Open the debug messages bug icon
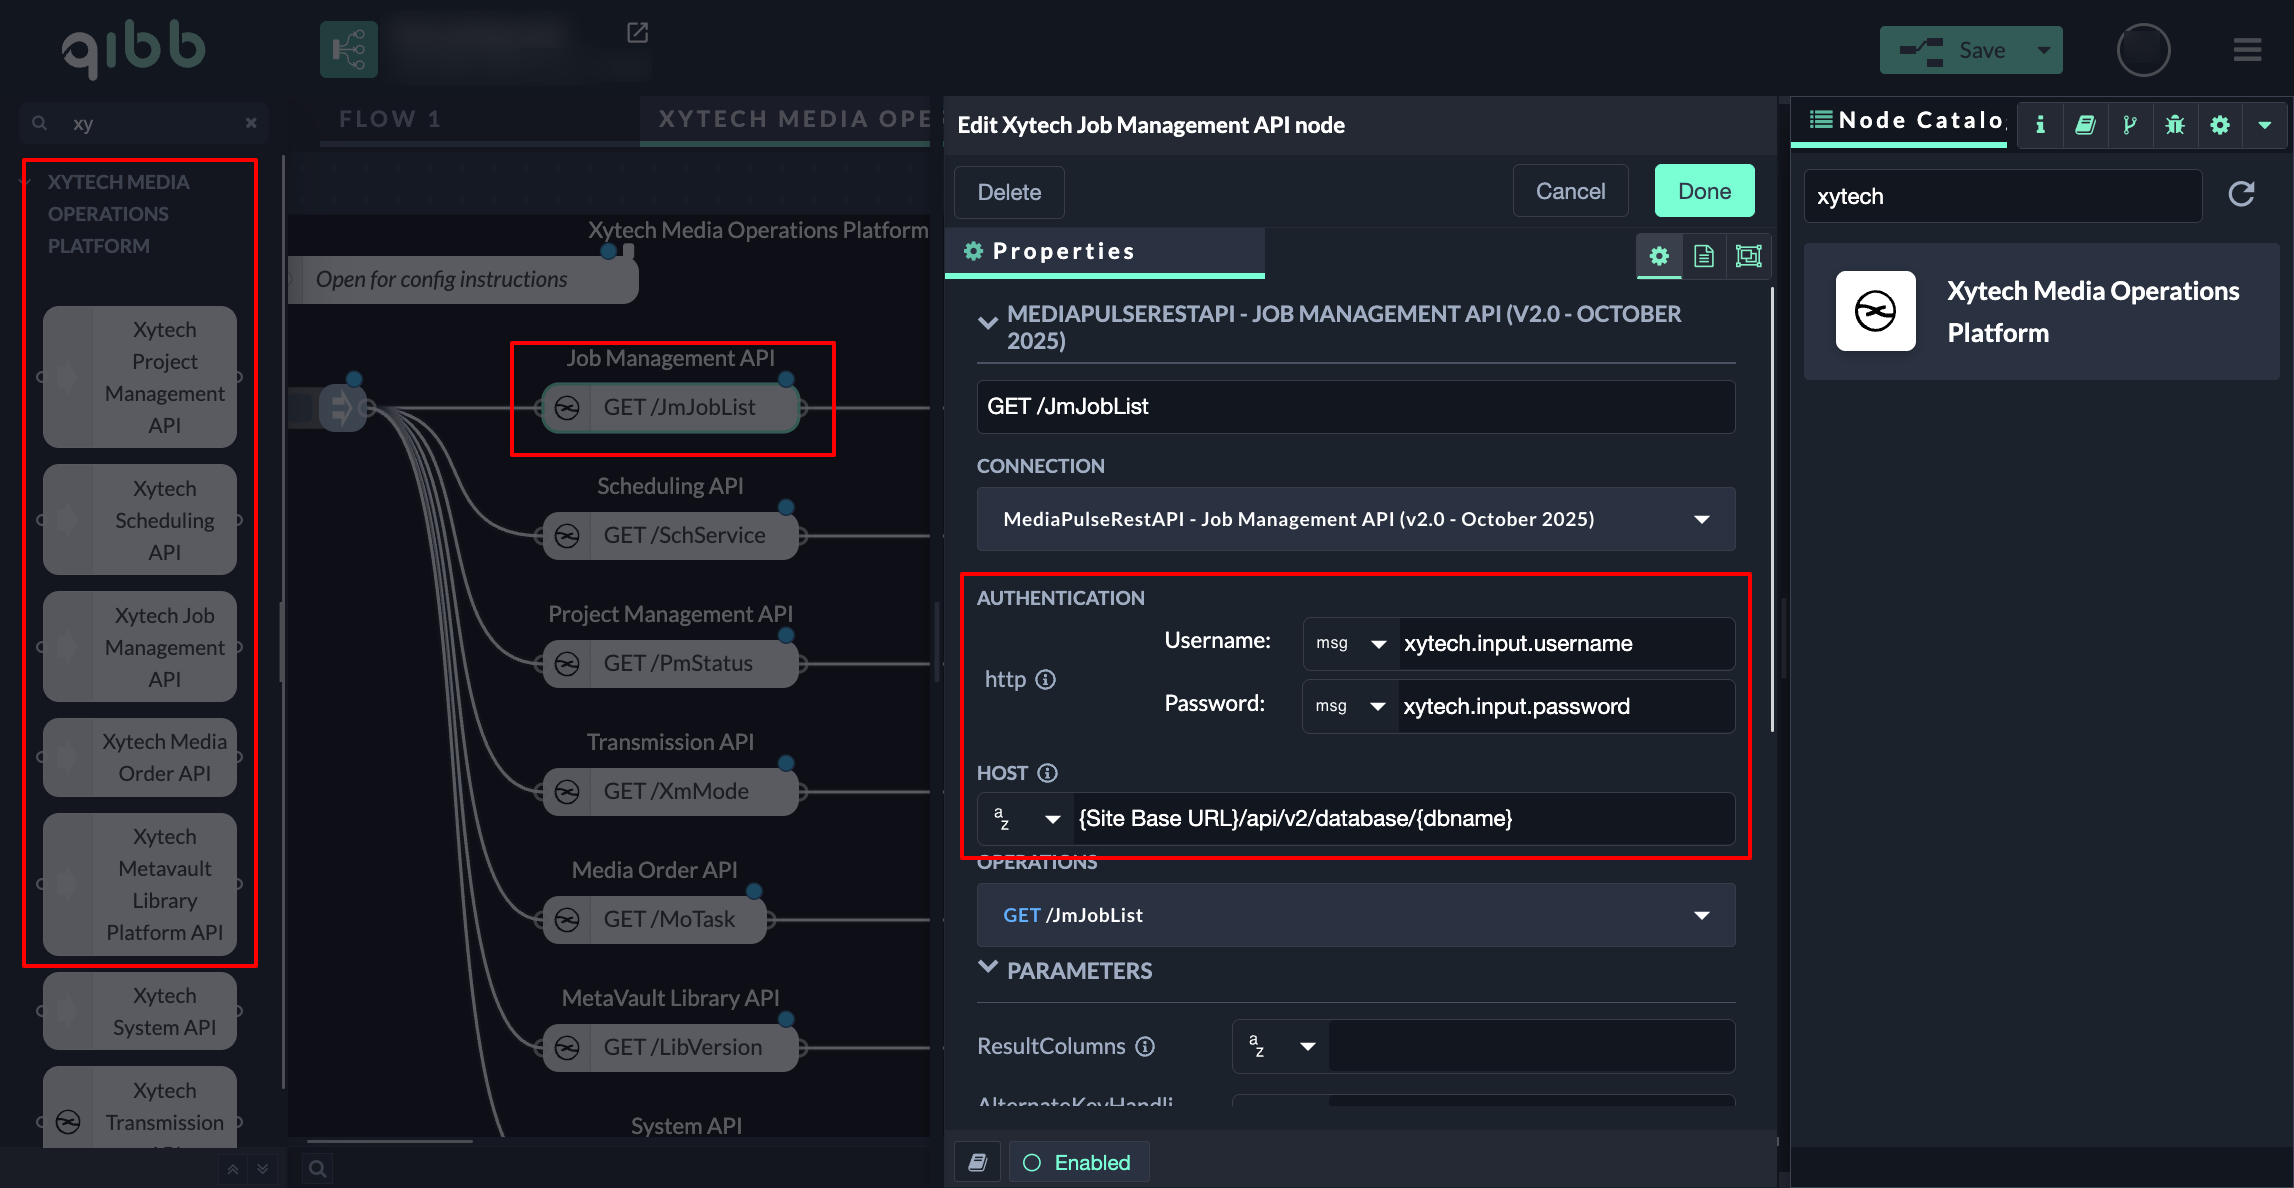 click(x=2175, y=125)
